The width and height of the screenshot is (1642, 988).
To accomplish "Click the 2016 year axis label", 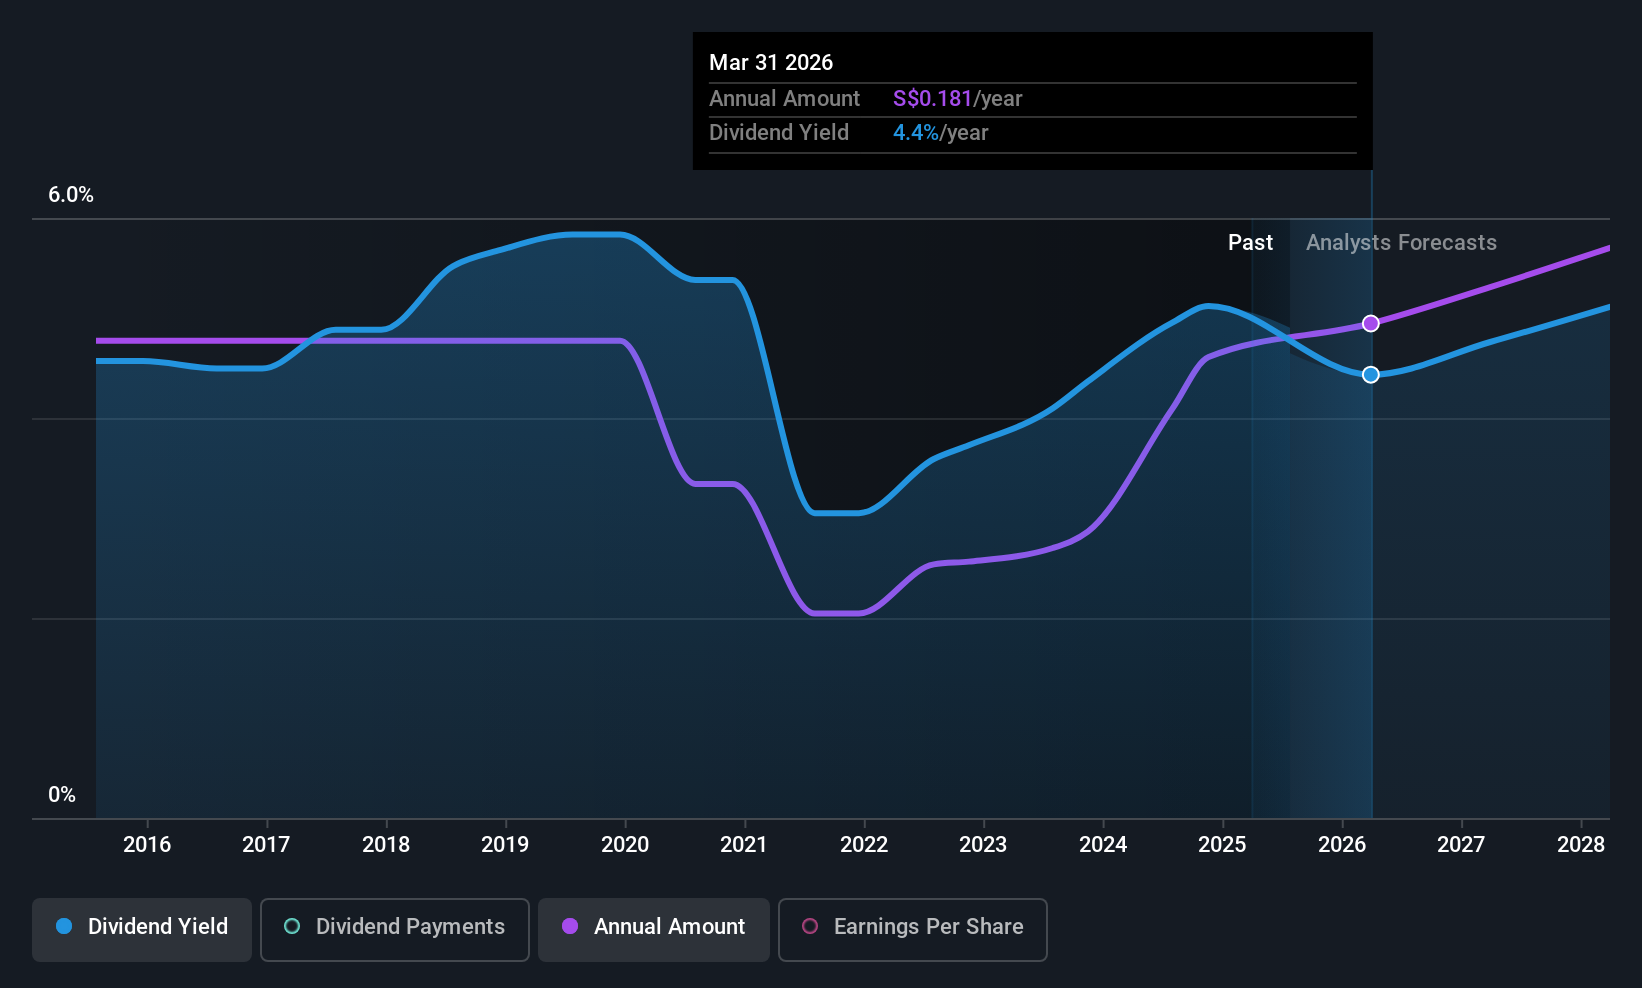I will (147, 844).
